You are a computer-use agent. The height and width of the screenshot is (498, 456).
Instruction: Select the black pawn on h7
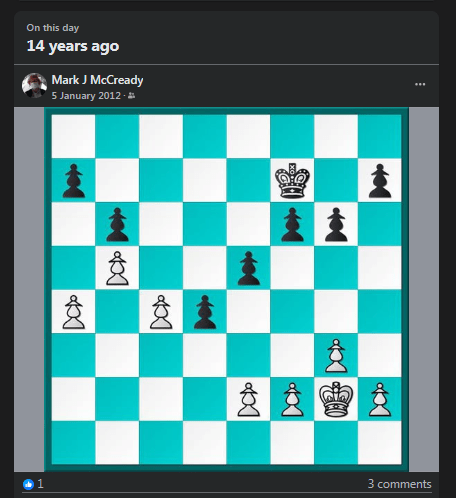point(380,181)
